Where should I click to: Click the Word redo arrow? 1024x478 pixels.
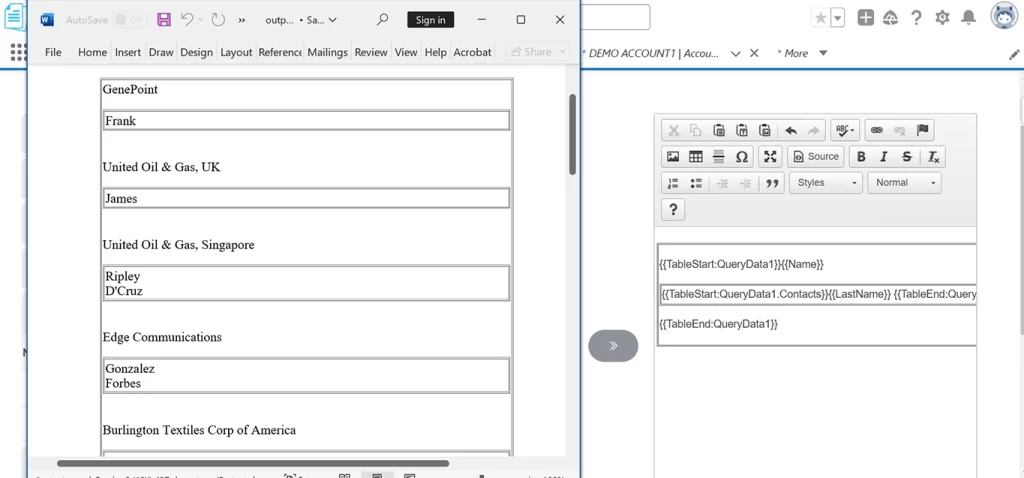(218, 20)
